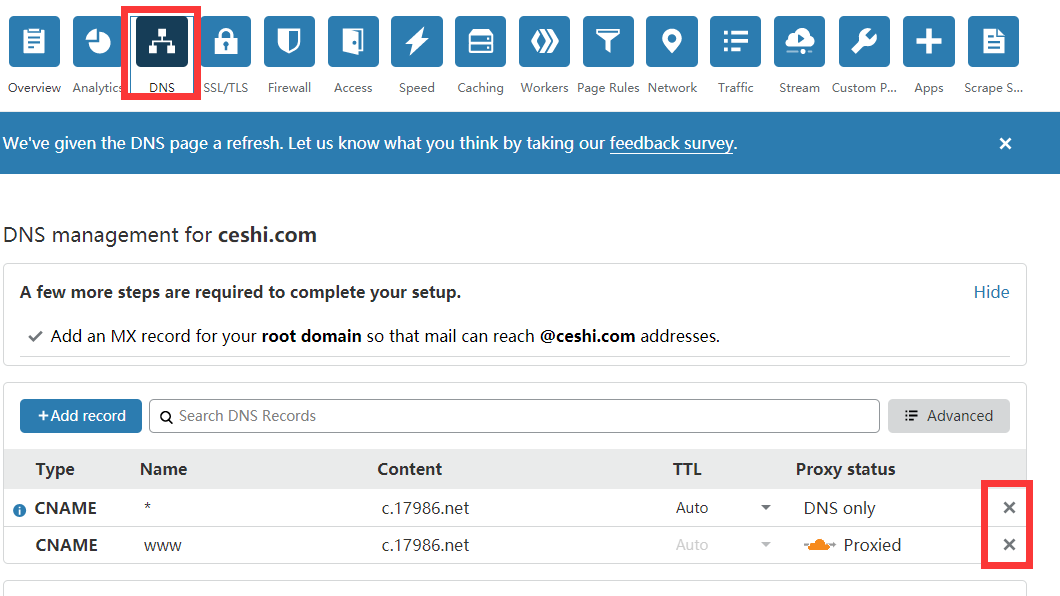Toggle DNS only status for wildcard record
This screenshot has width=1060, height=596.
click(x=839, y=508)
